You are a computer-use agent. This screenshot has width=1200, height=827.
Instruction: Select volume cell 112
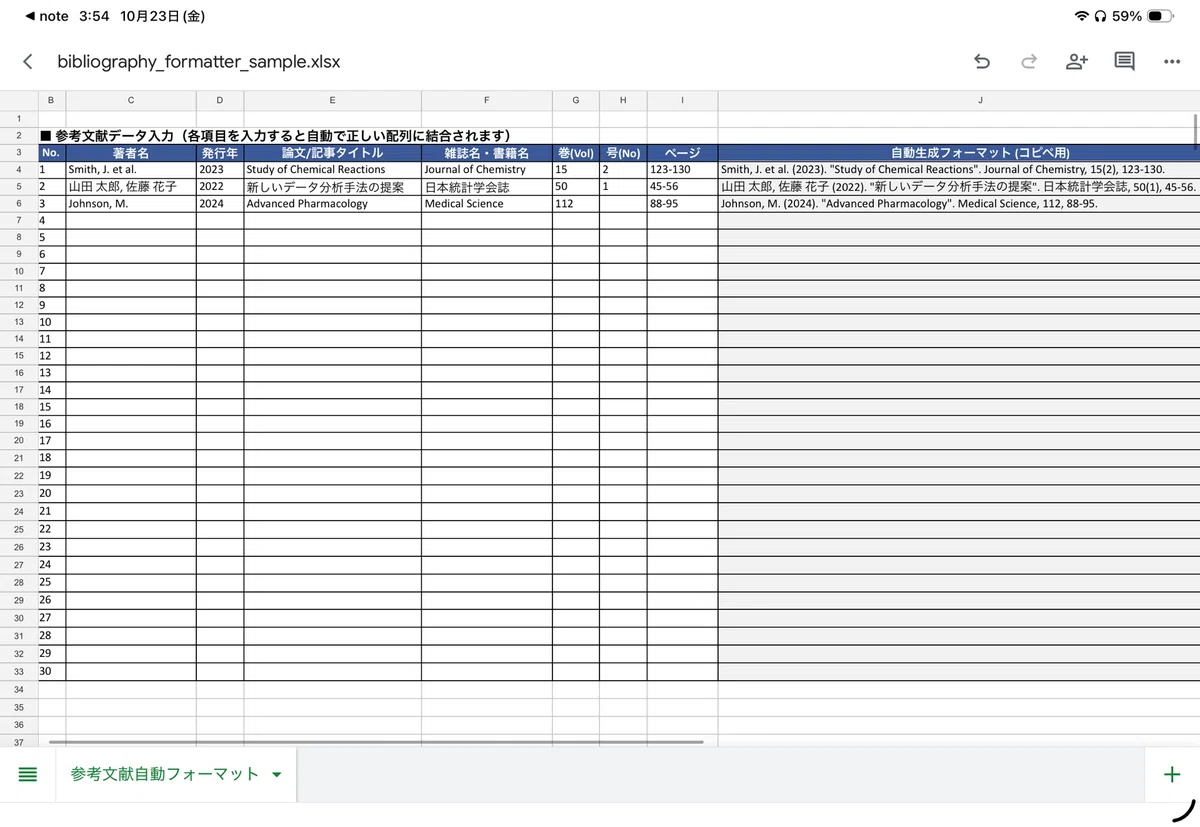point(576,203)
